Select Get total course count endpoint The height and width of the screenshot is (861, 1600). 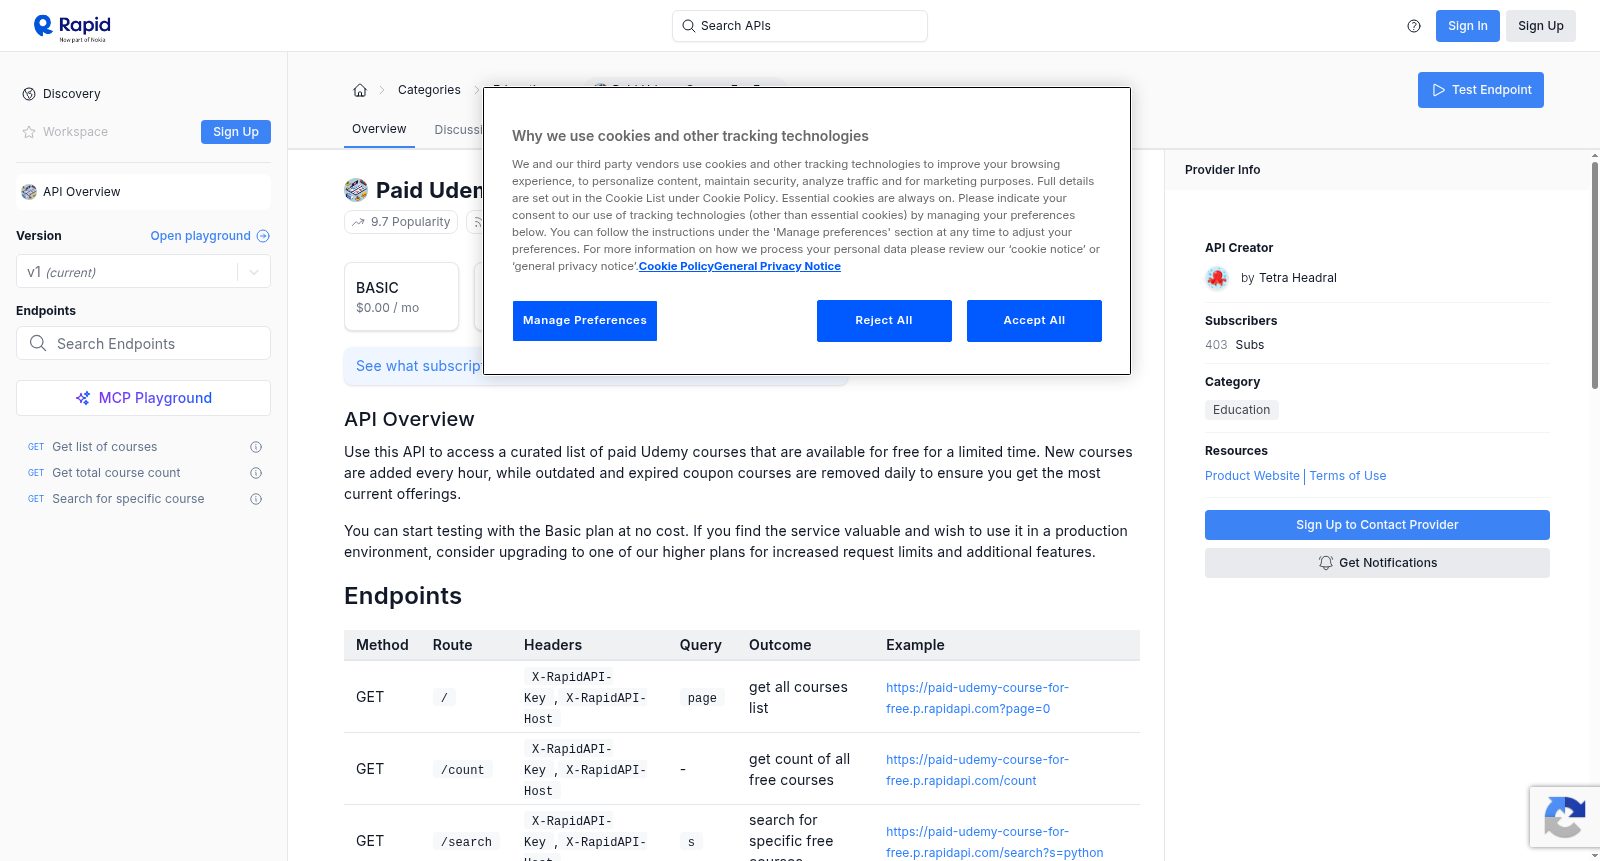116,473
